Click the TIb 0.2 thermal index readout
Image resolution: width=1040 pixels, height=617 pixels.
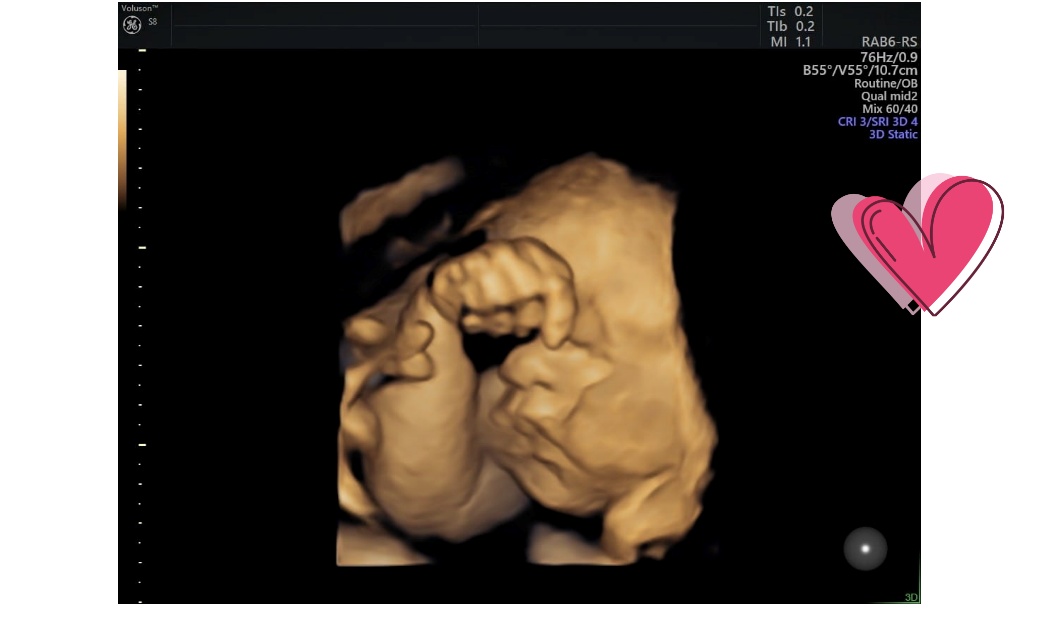(790, 26)
